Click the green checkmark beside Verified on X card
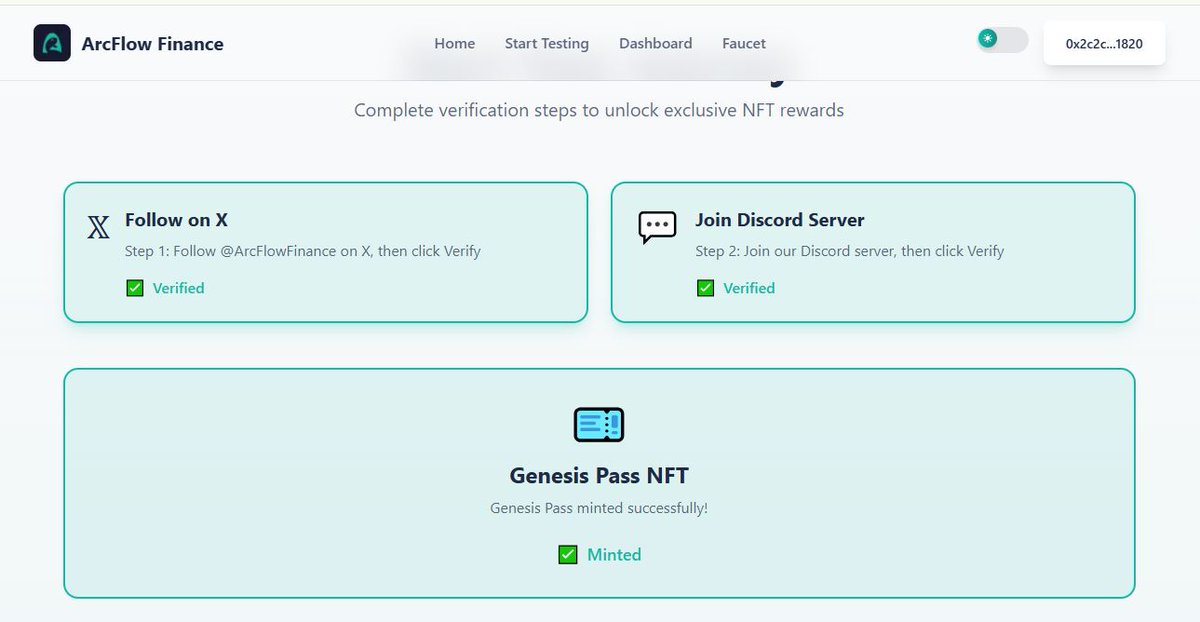 click(x=135, y=288)
